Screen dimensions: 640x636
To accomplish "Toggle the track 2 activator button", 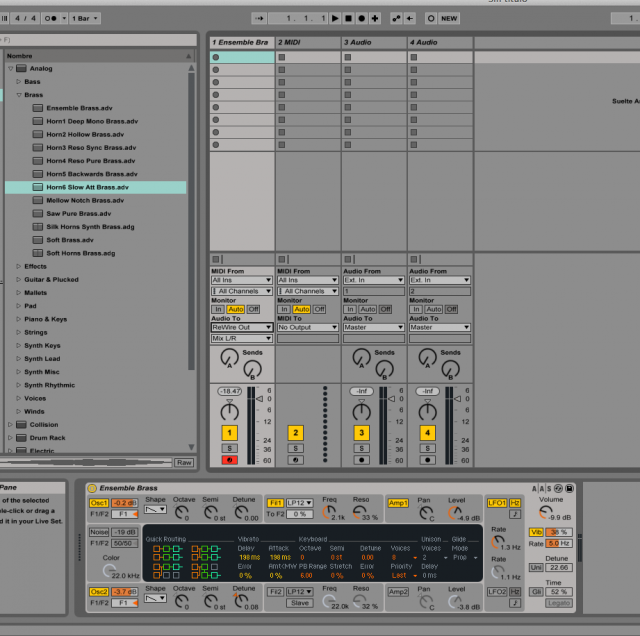I will [x=296, y=433].
